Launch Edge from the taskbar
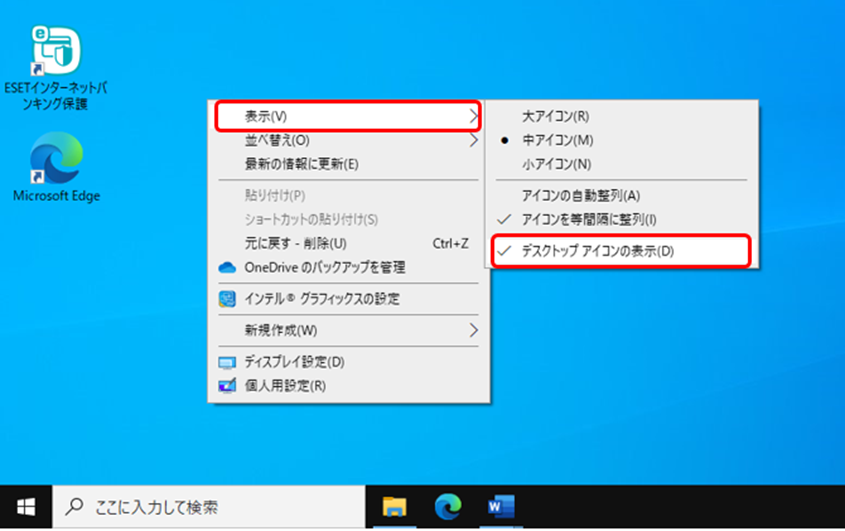 click(x=448, y=507)
